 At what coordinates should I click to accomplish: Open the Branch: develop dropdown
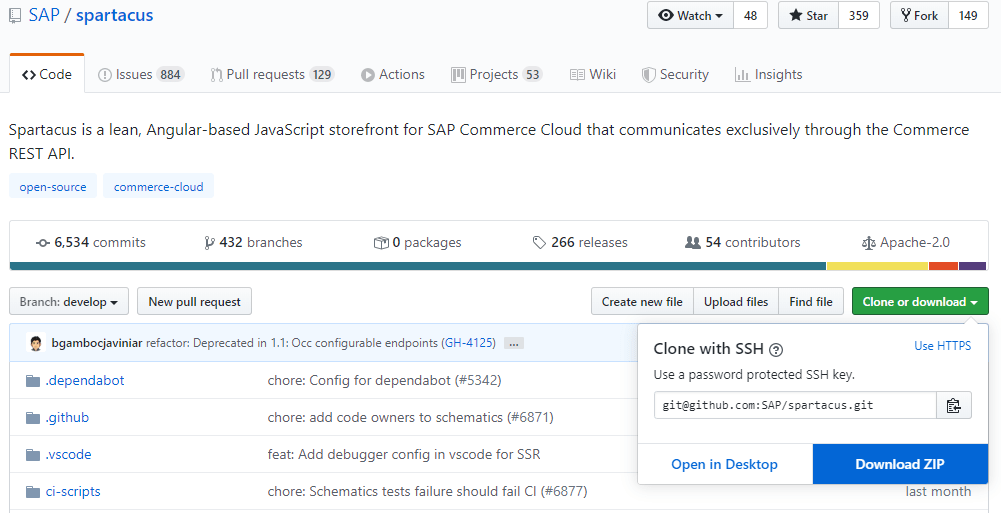coord(69,302)
